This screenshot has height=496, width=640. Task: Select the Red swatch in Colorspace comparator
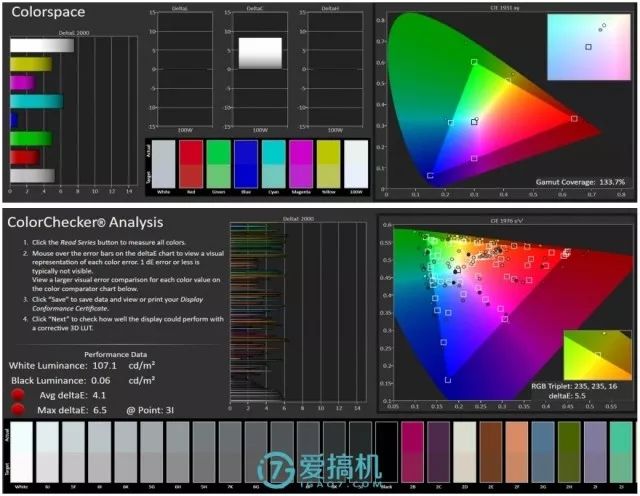[x=190, y=162]
